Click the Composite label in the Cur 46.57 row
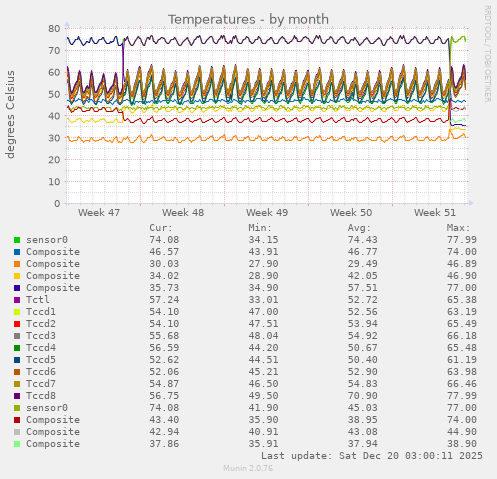 coord(53,252)
